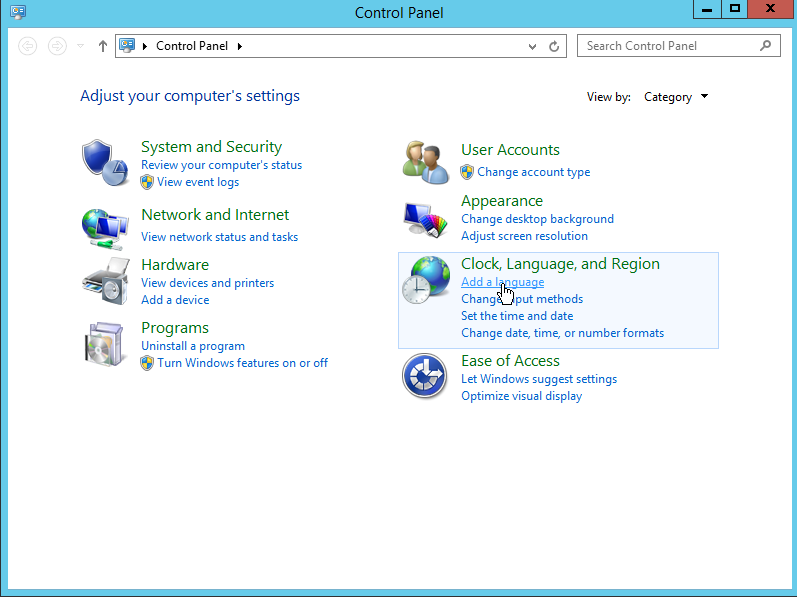Screen dimensions: 797x597
Task: Click the search magnifier icon
Action: (x=765, y=46)
